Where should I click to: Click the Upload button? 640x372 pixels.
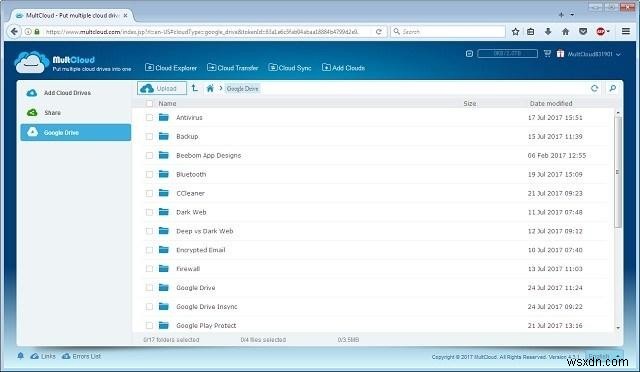tap(162, 88)
